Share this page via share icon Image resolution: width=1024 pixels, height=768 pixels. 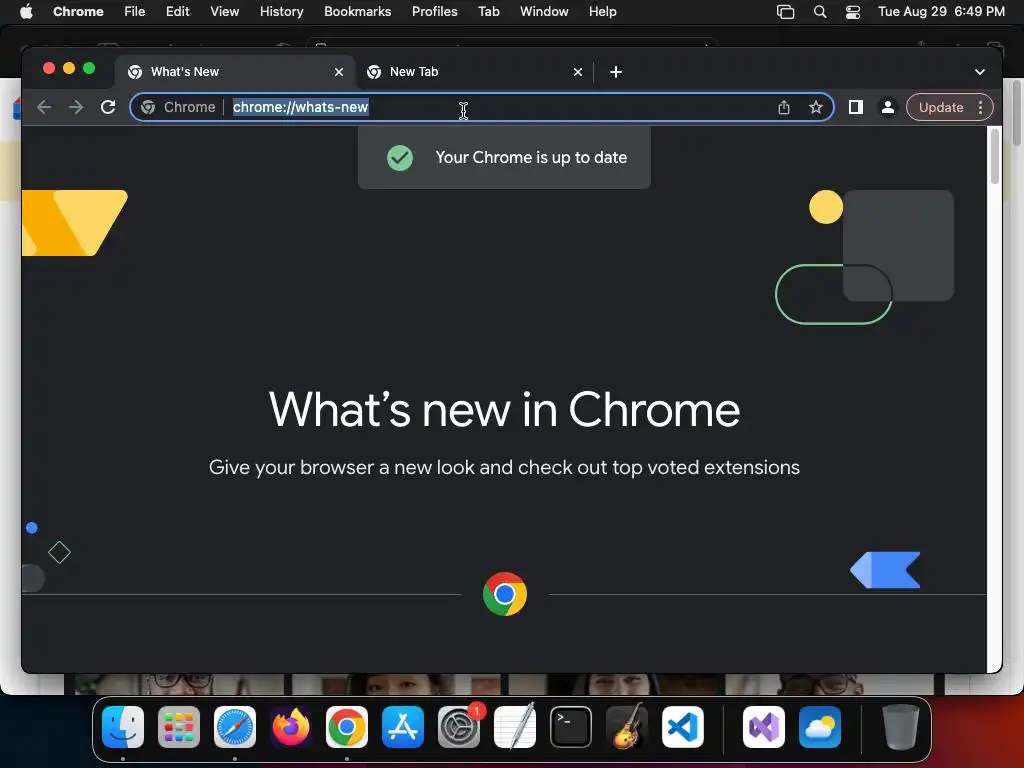[784, 107]
